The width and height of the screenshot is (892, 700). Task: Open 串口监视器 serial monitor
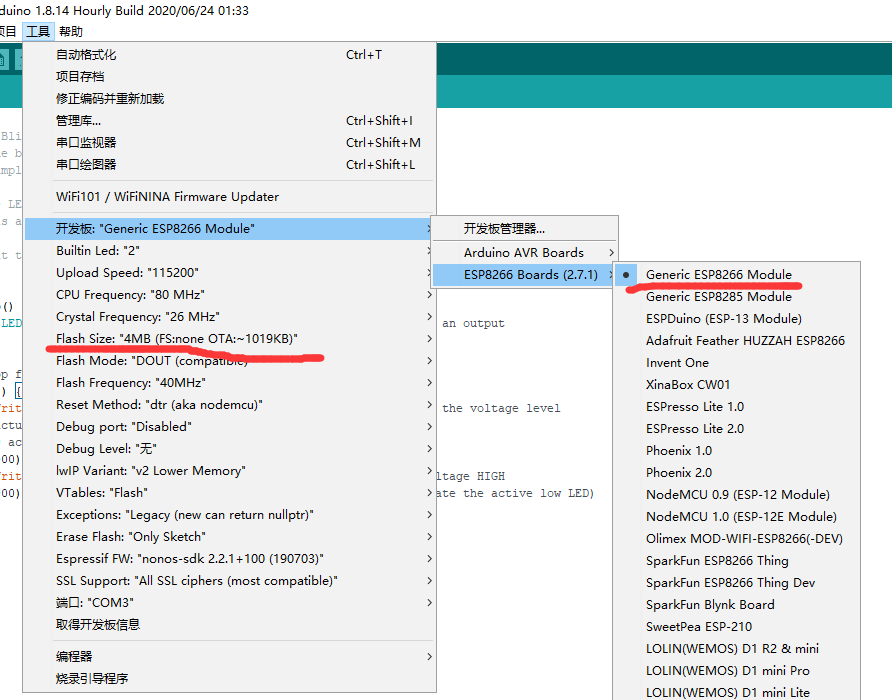[x=230, y=142]
